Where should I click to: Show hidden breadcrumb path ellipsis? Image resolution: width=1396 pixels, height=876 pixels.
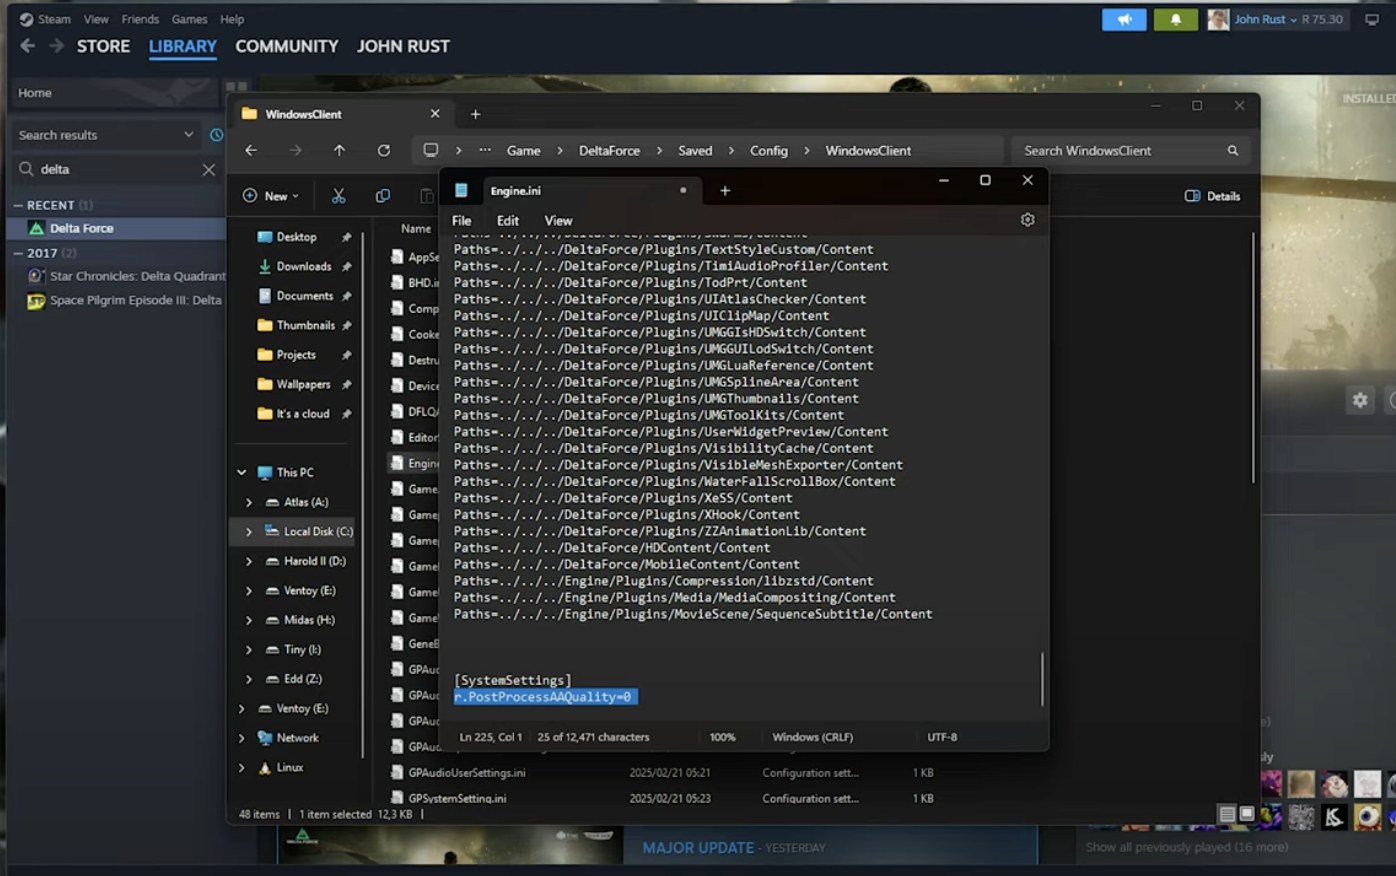[485, 150]
